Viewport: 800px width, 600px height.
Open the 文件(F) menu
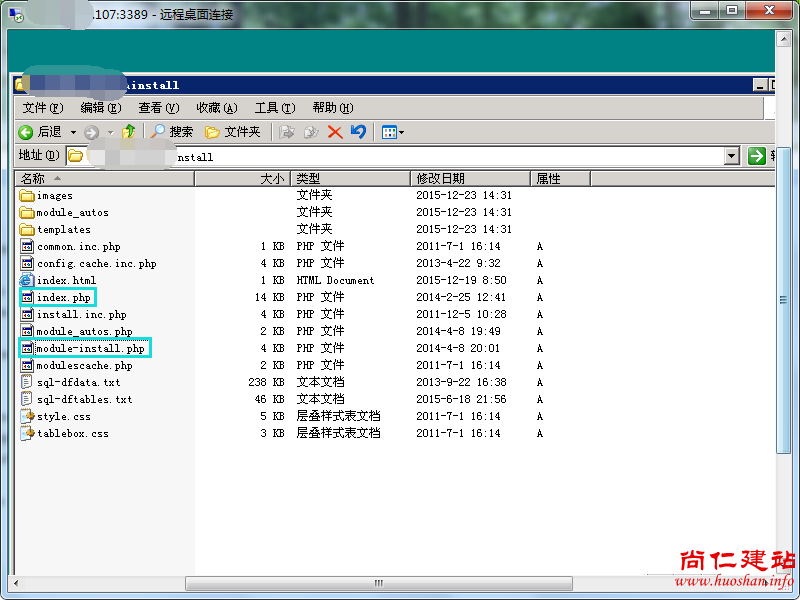pos(42,108)
